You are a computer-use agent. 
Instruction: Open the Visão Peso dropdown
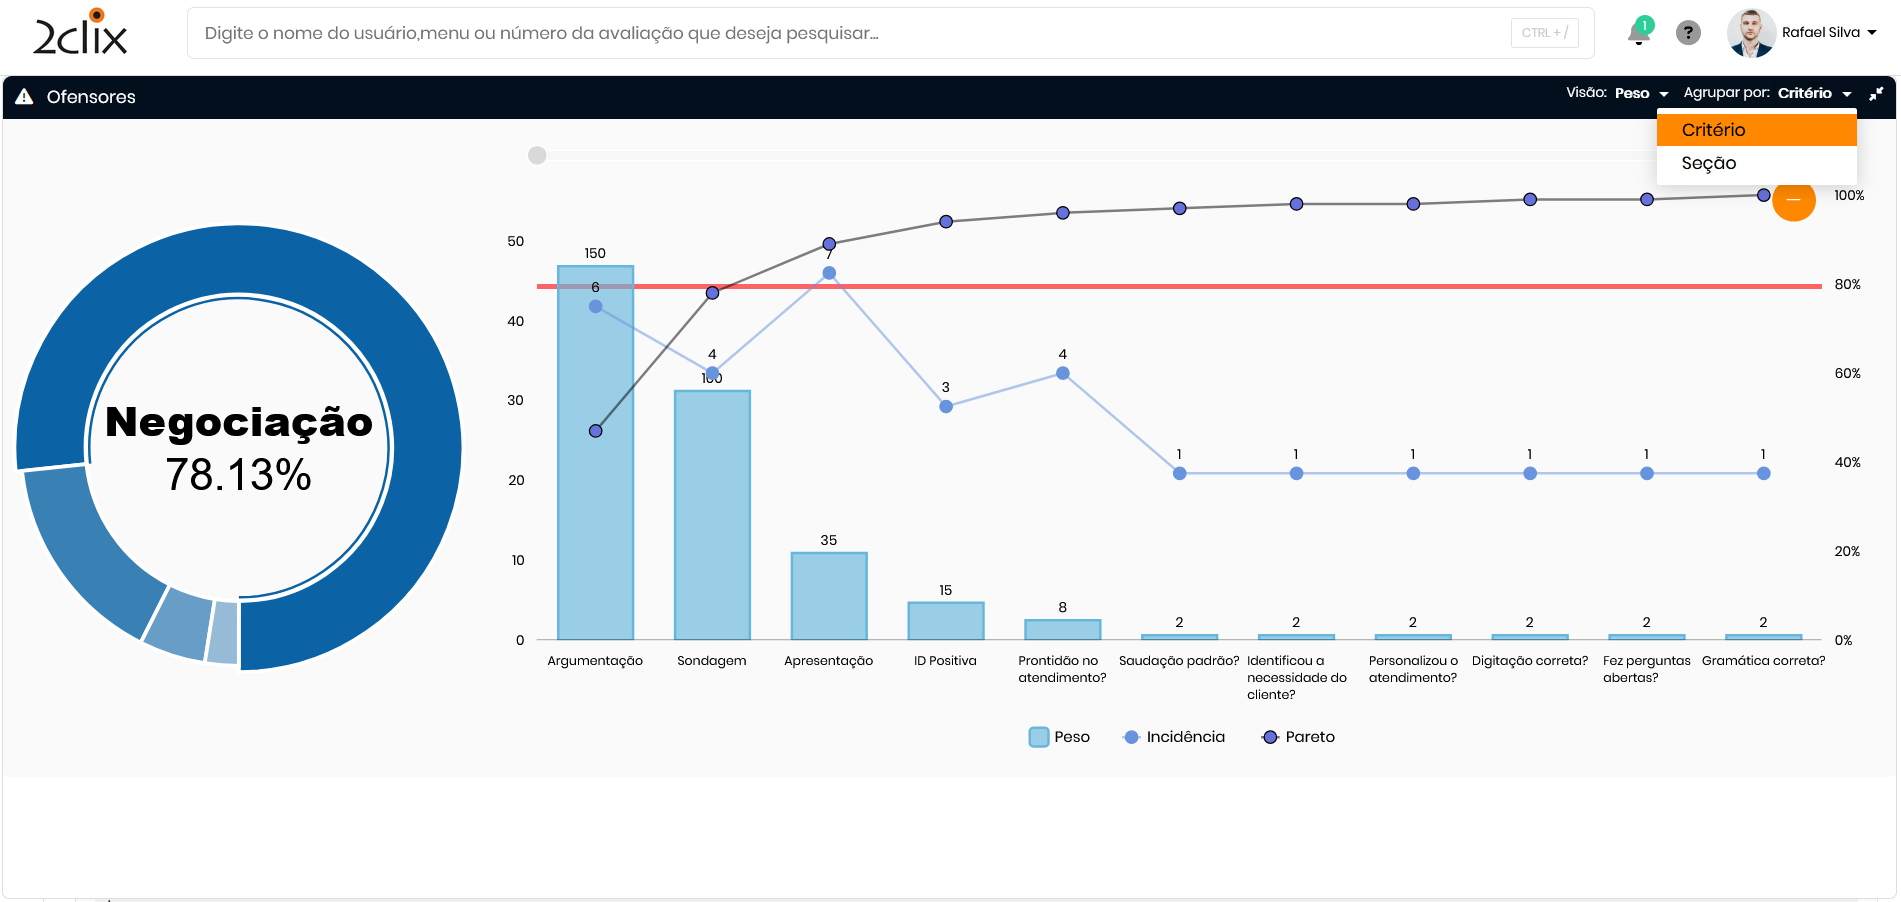pos(1640,93)
